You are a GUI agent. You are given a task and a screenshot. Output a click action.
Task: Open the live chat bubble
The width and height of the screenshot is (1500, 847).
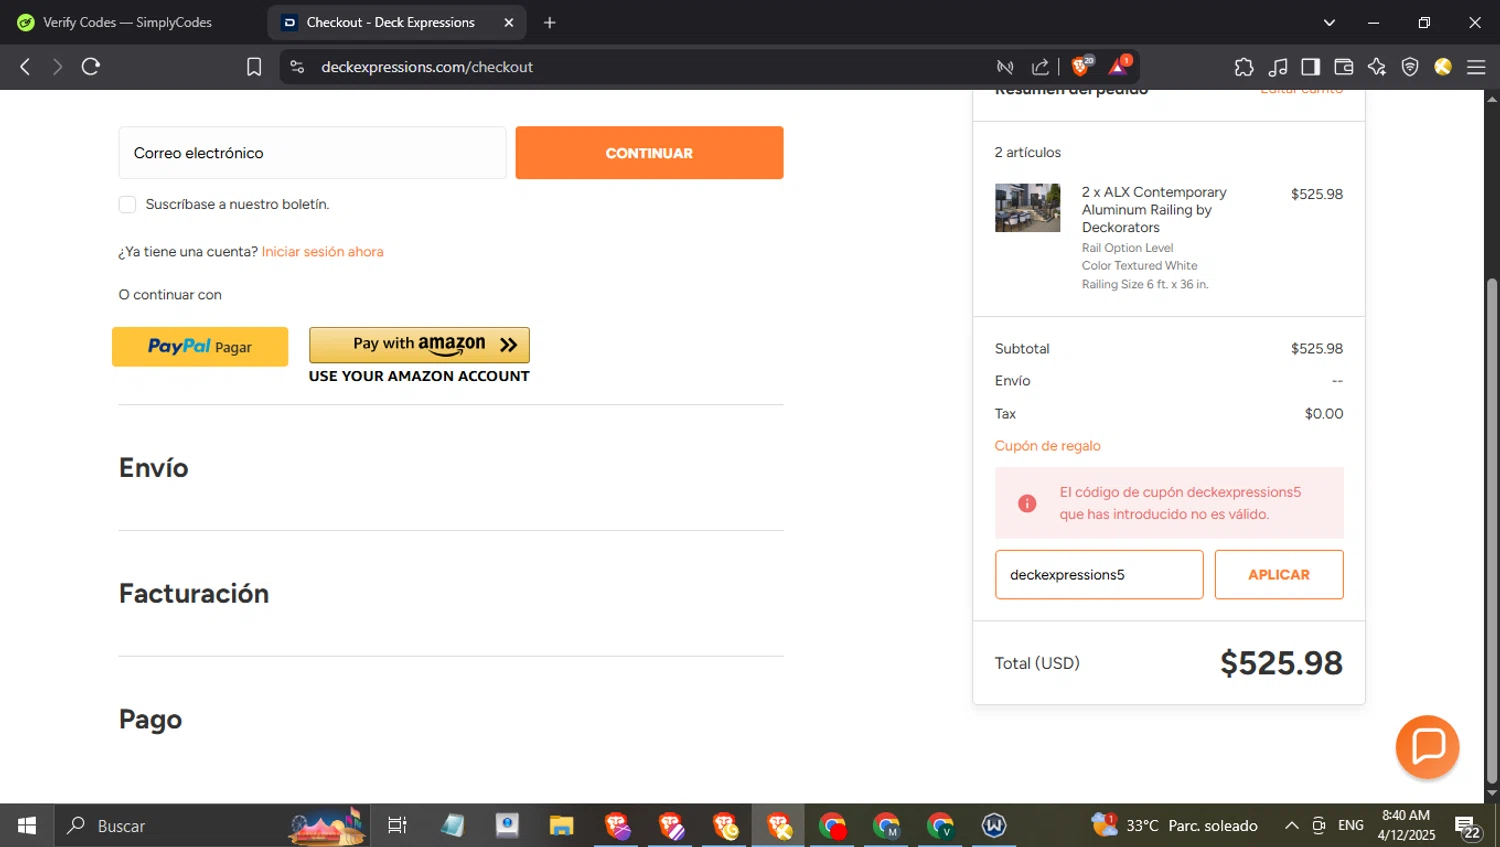pos(1427,747)
